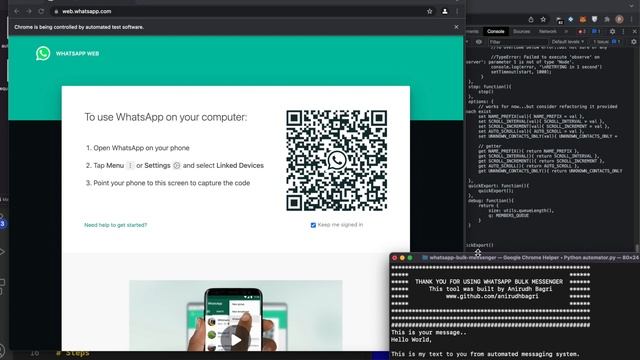Toggle the live expression eye icon in console
Viewport: 640px width, 360px height.
[x=479, y=42]
